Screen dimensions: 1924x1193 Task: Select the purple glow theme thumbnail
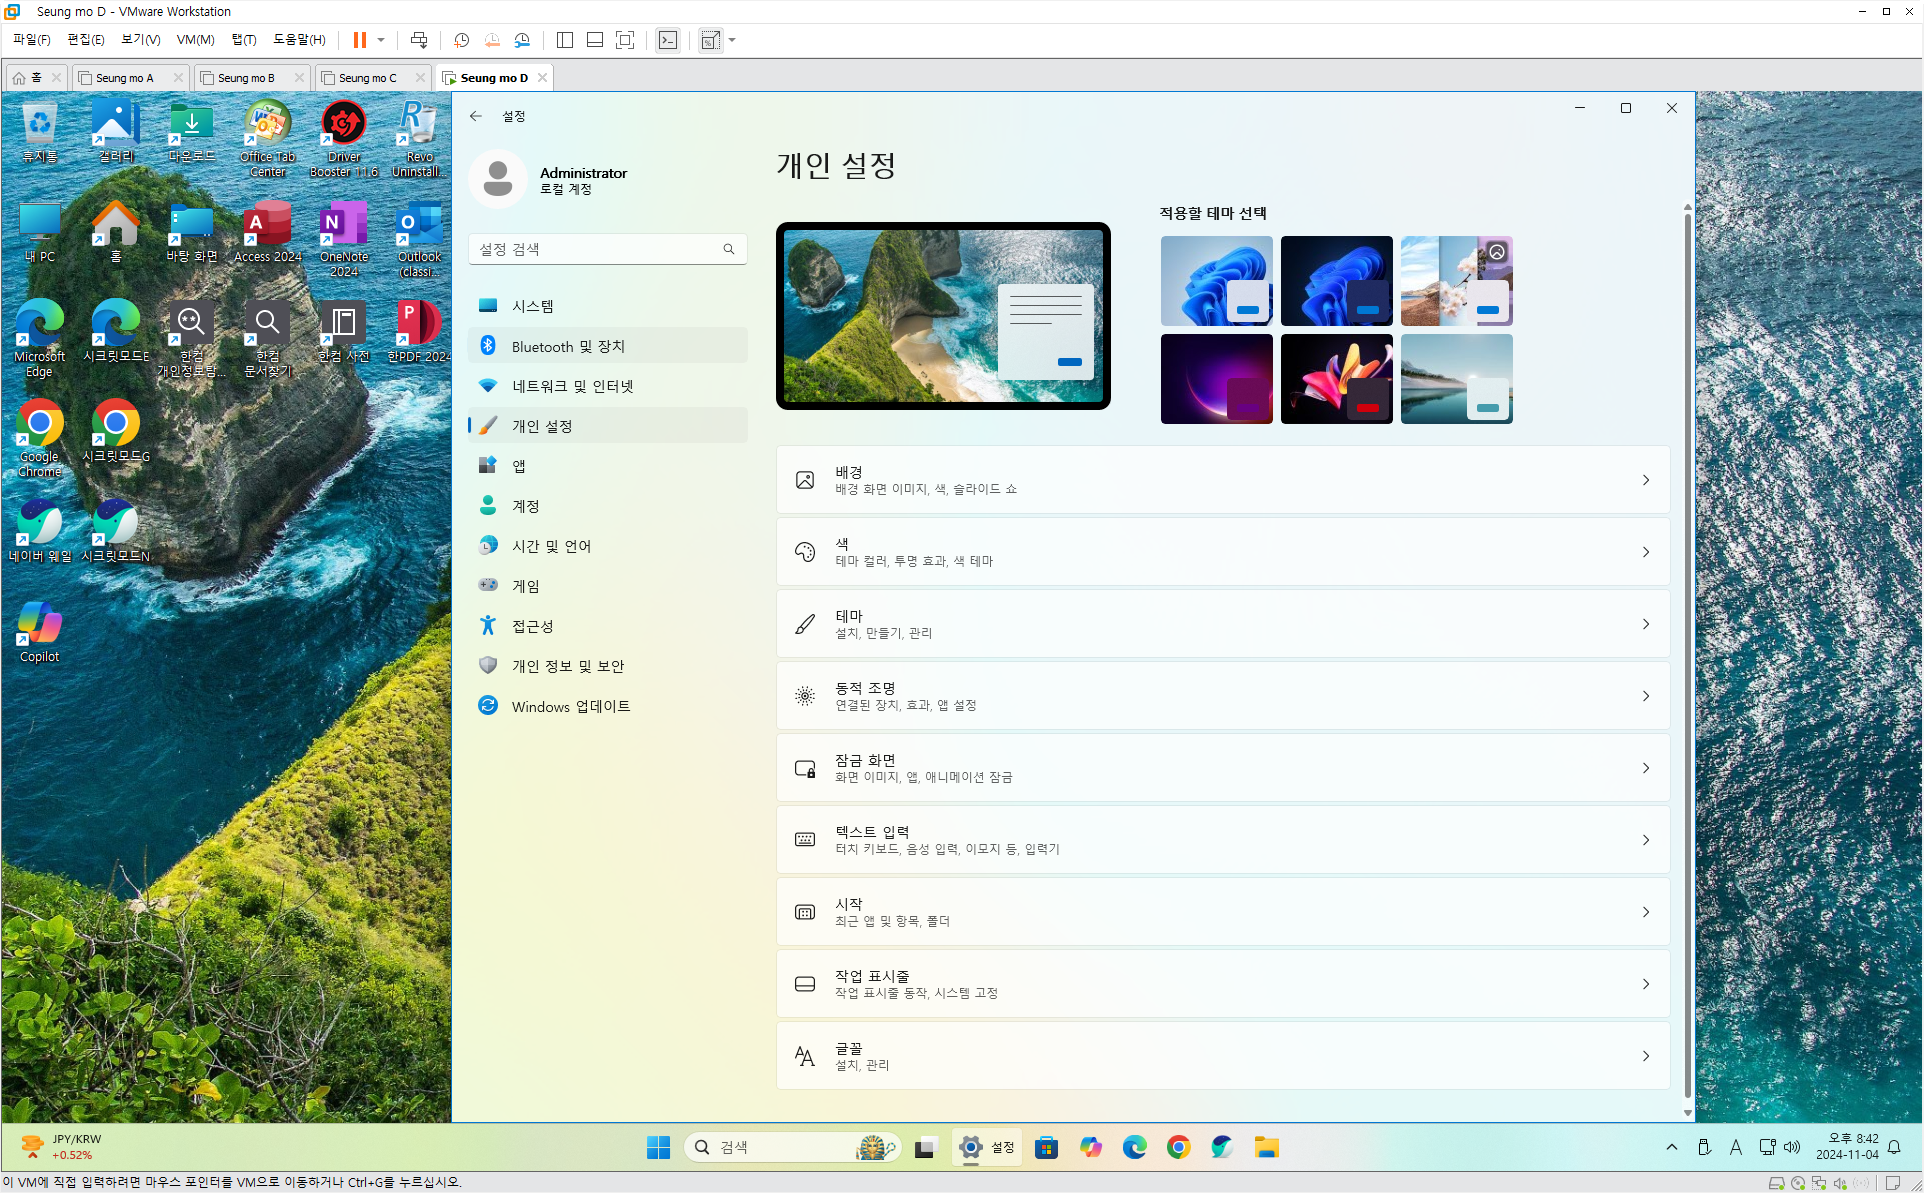[x=1216, y=379]
